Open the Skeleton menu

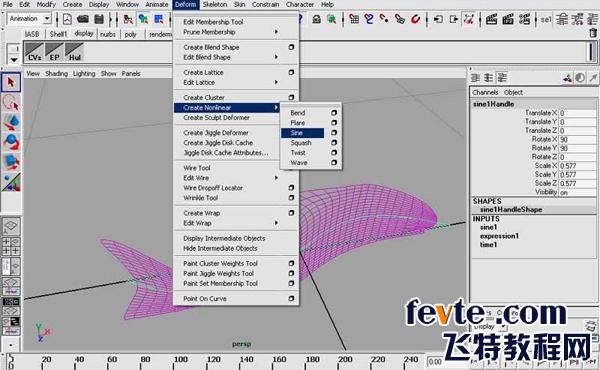tap(215, 5)
